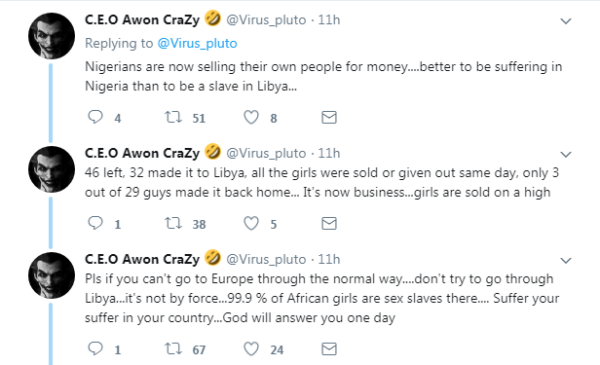Share second tweet via message envelope icon
The height and width of the screenshot is (365, 600).
tap(329, 223)
